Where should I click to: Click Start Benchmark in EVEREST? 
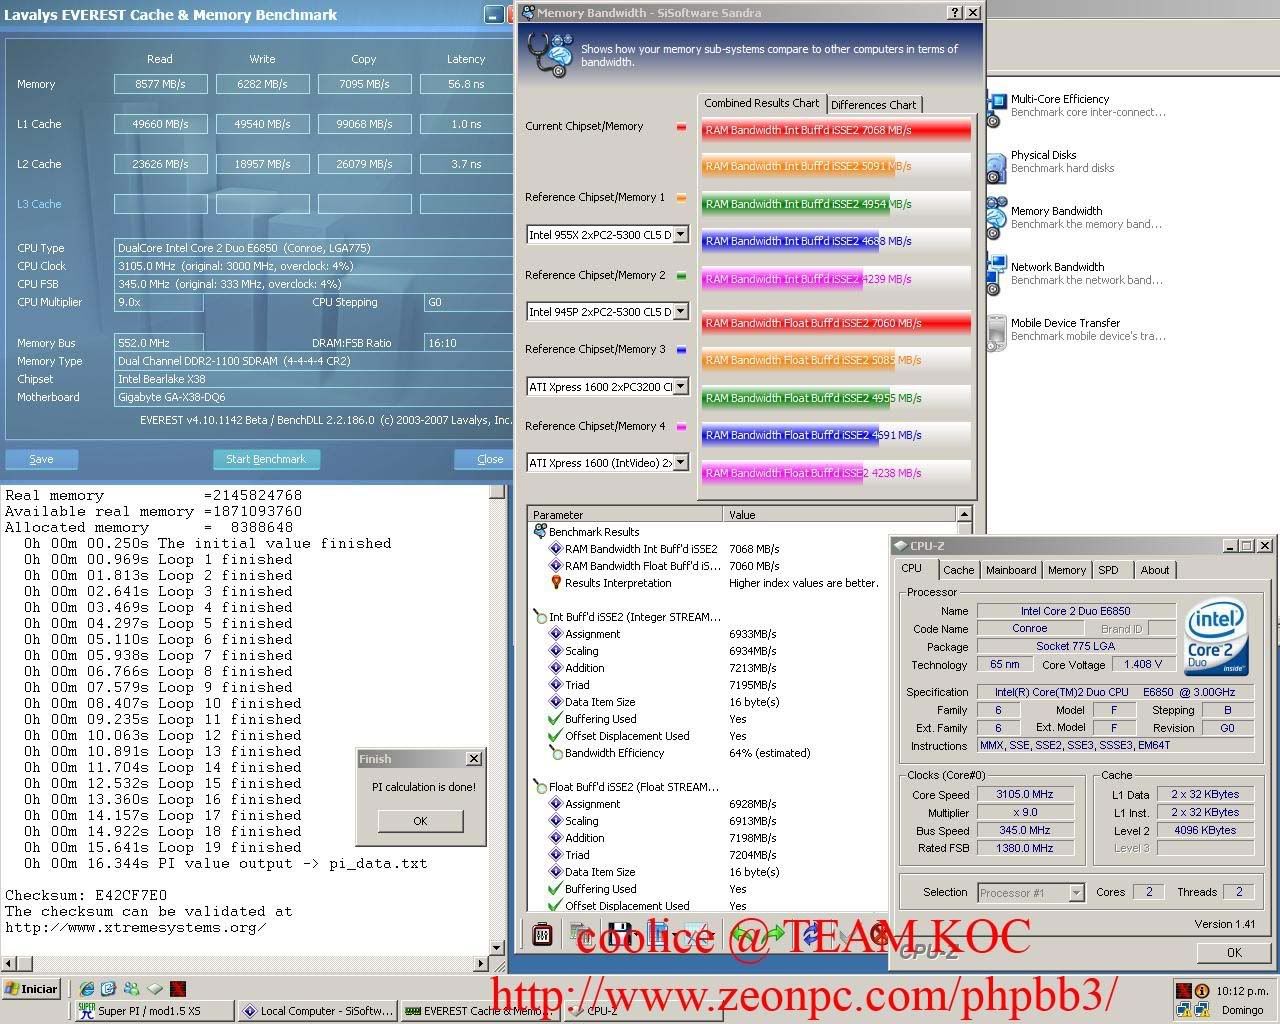pos(266,459)
